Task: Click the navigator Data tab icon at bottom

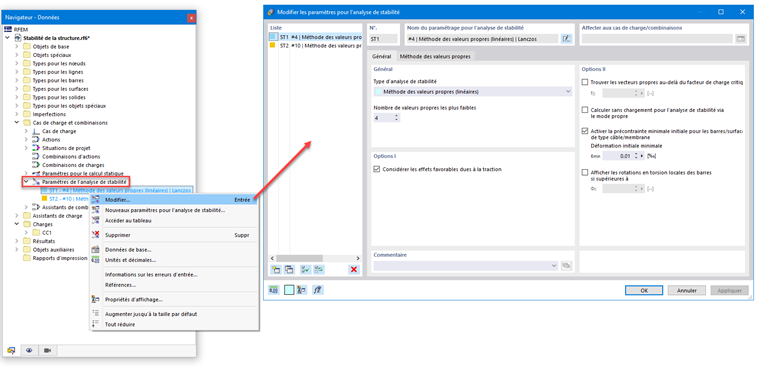Action: pyautogui.click(x=12, y=350)
